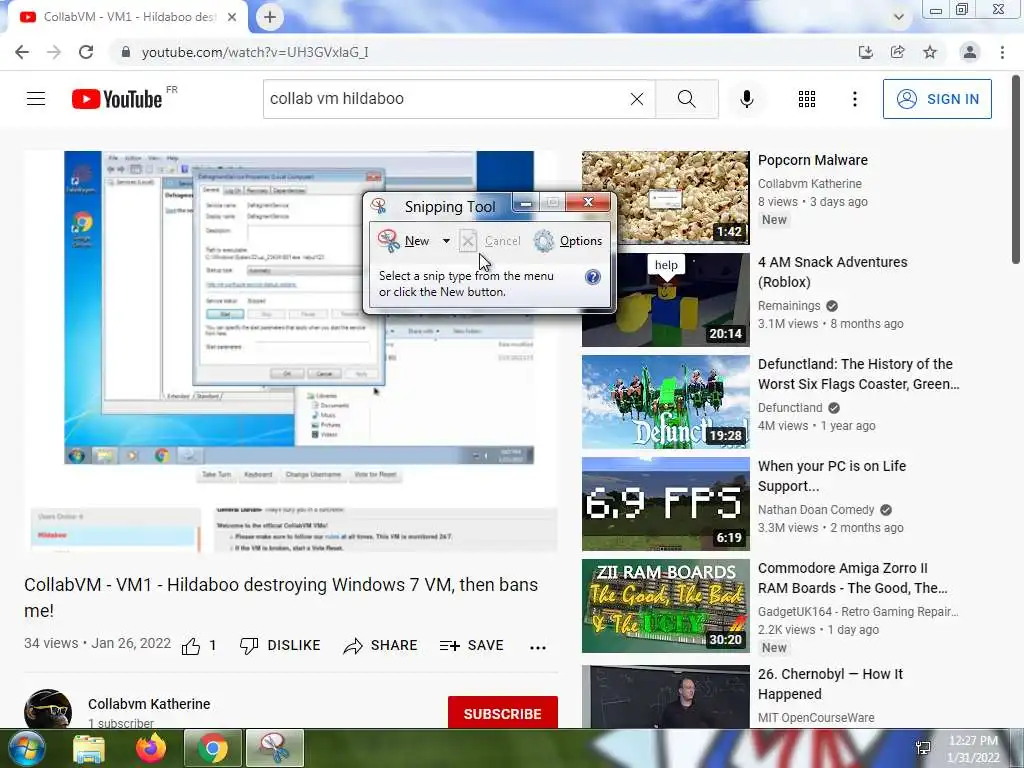Screen dimensions: 1024x768
Task: Open the Chrome profile avatar icon
Action: point(970,52)
